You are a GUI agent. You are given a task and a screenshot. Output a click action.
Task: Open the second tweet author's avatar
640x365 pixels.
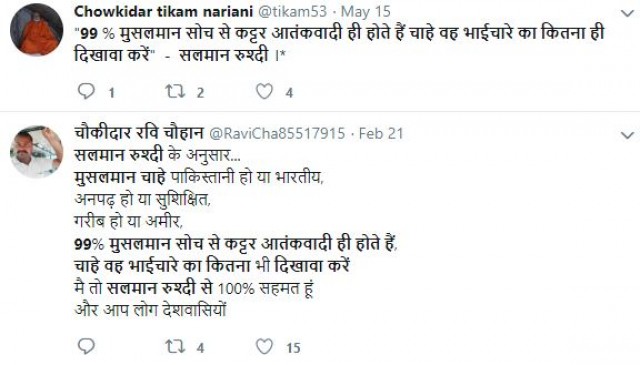point(36,151)
